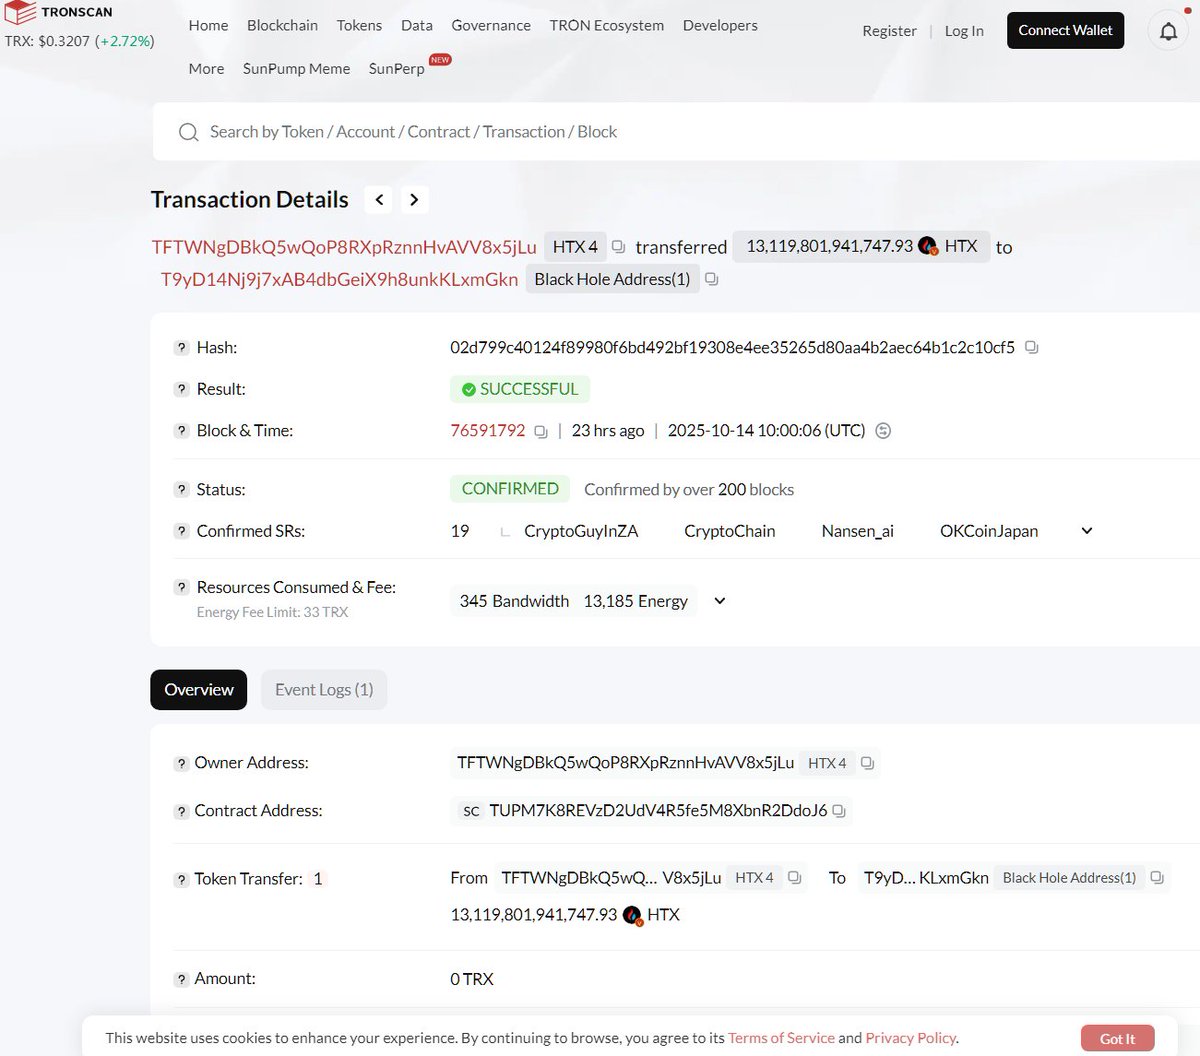This screenshot has width=1200, height=1056.
Task: Click help icon beside Owner Address
Action: point(181,764)
